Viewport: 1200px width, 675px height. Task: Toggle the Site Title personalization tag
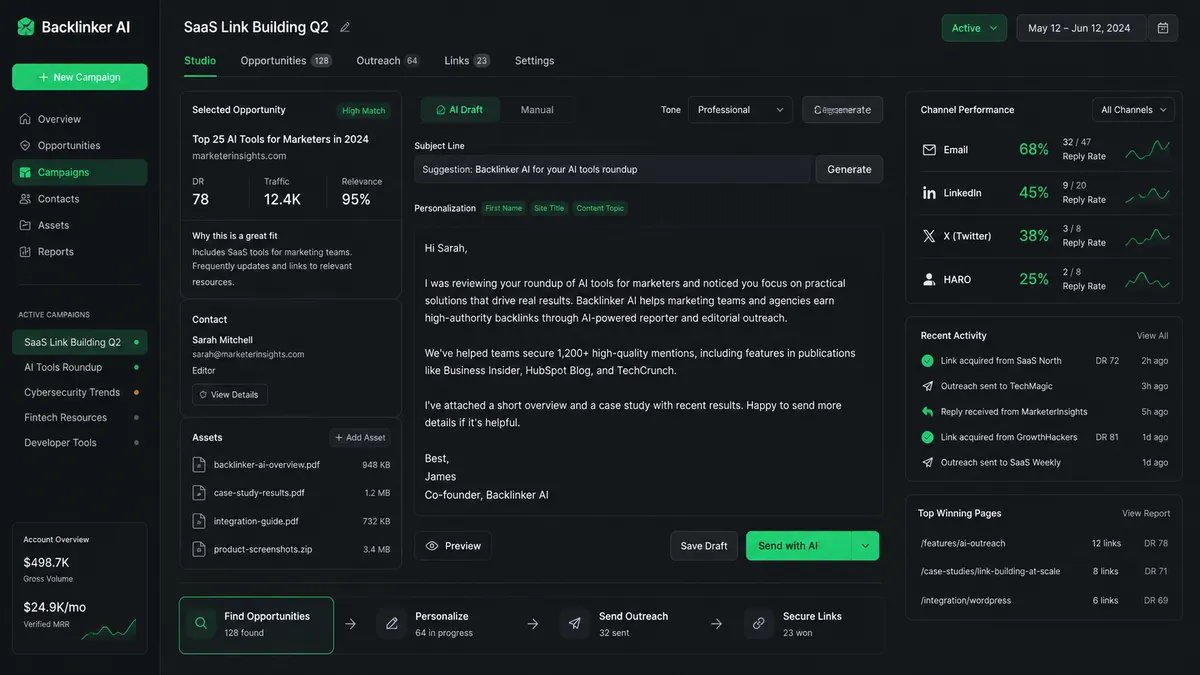[549, 208]
